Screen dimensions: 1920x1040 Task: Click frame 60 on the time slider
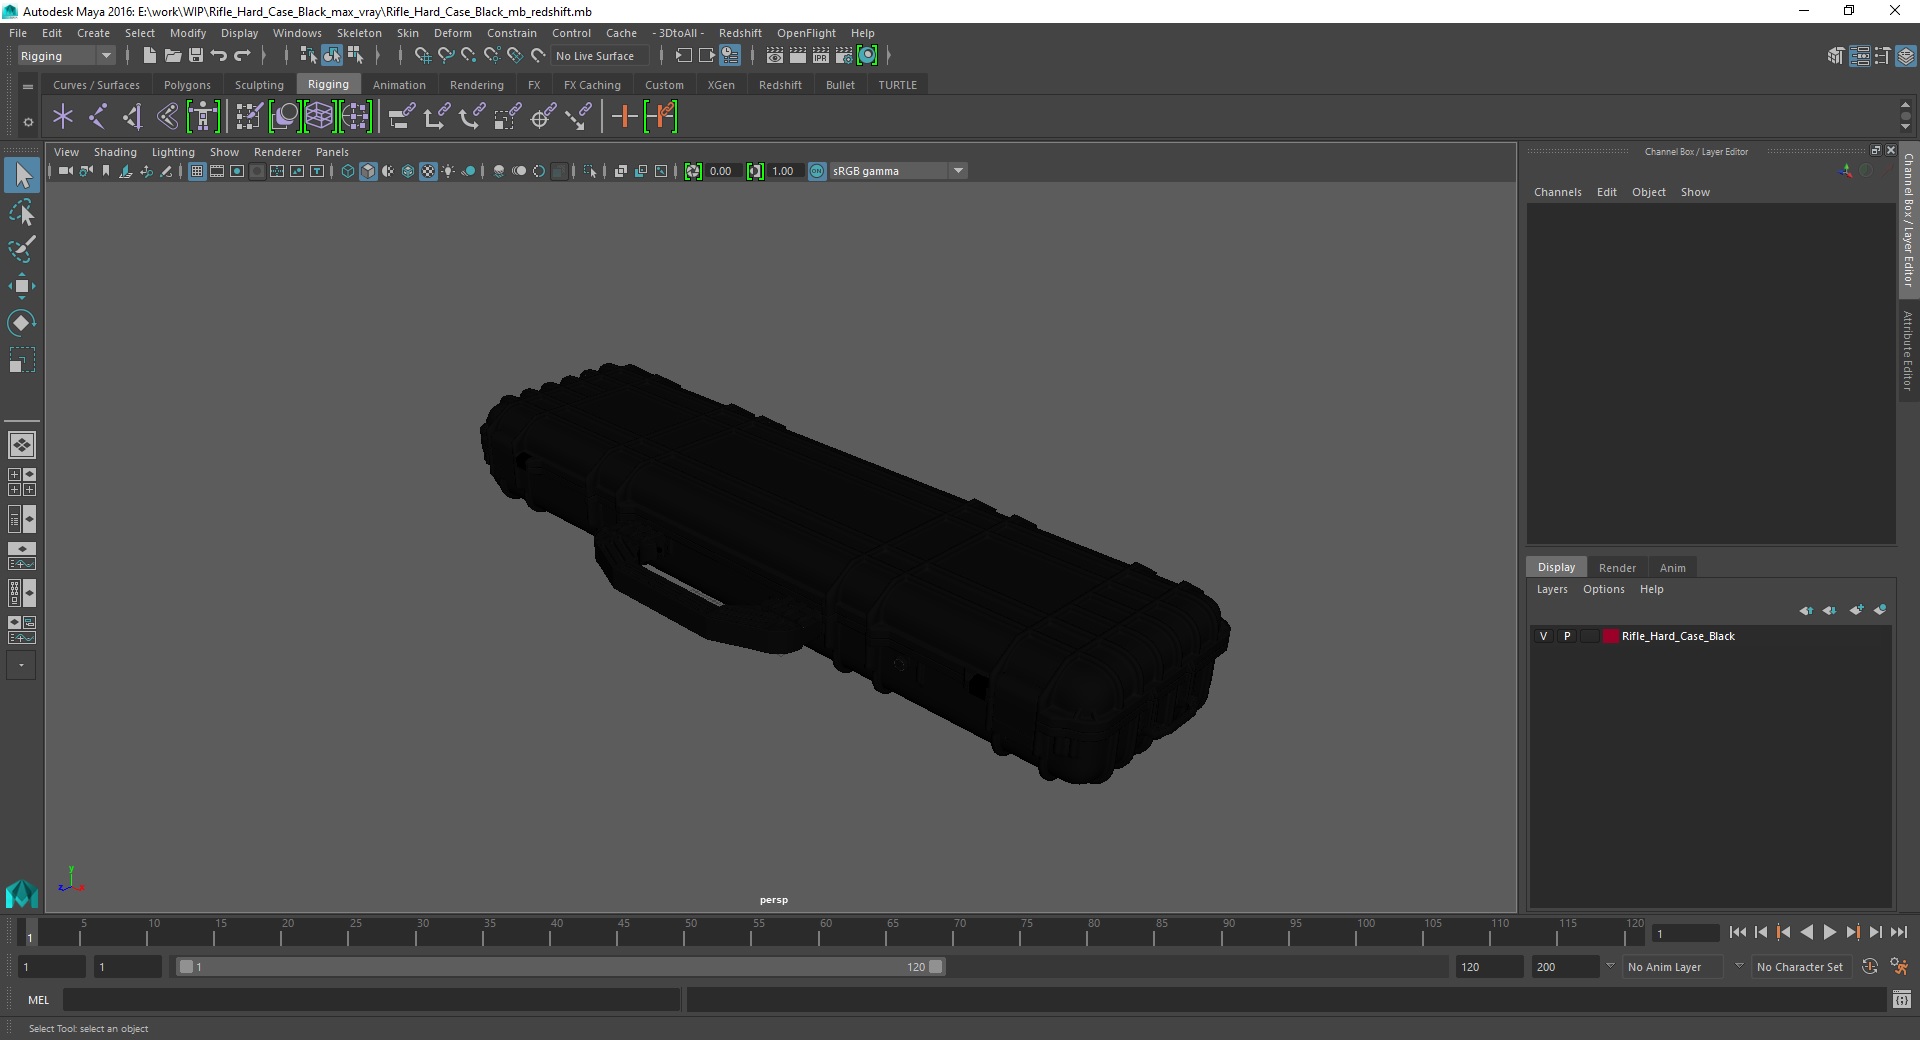point(825,934)
